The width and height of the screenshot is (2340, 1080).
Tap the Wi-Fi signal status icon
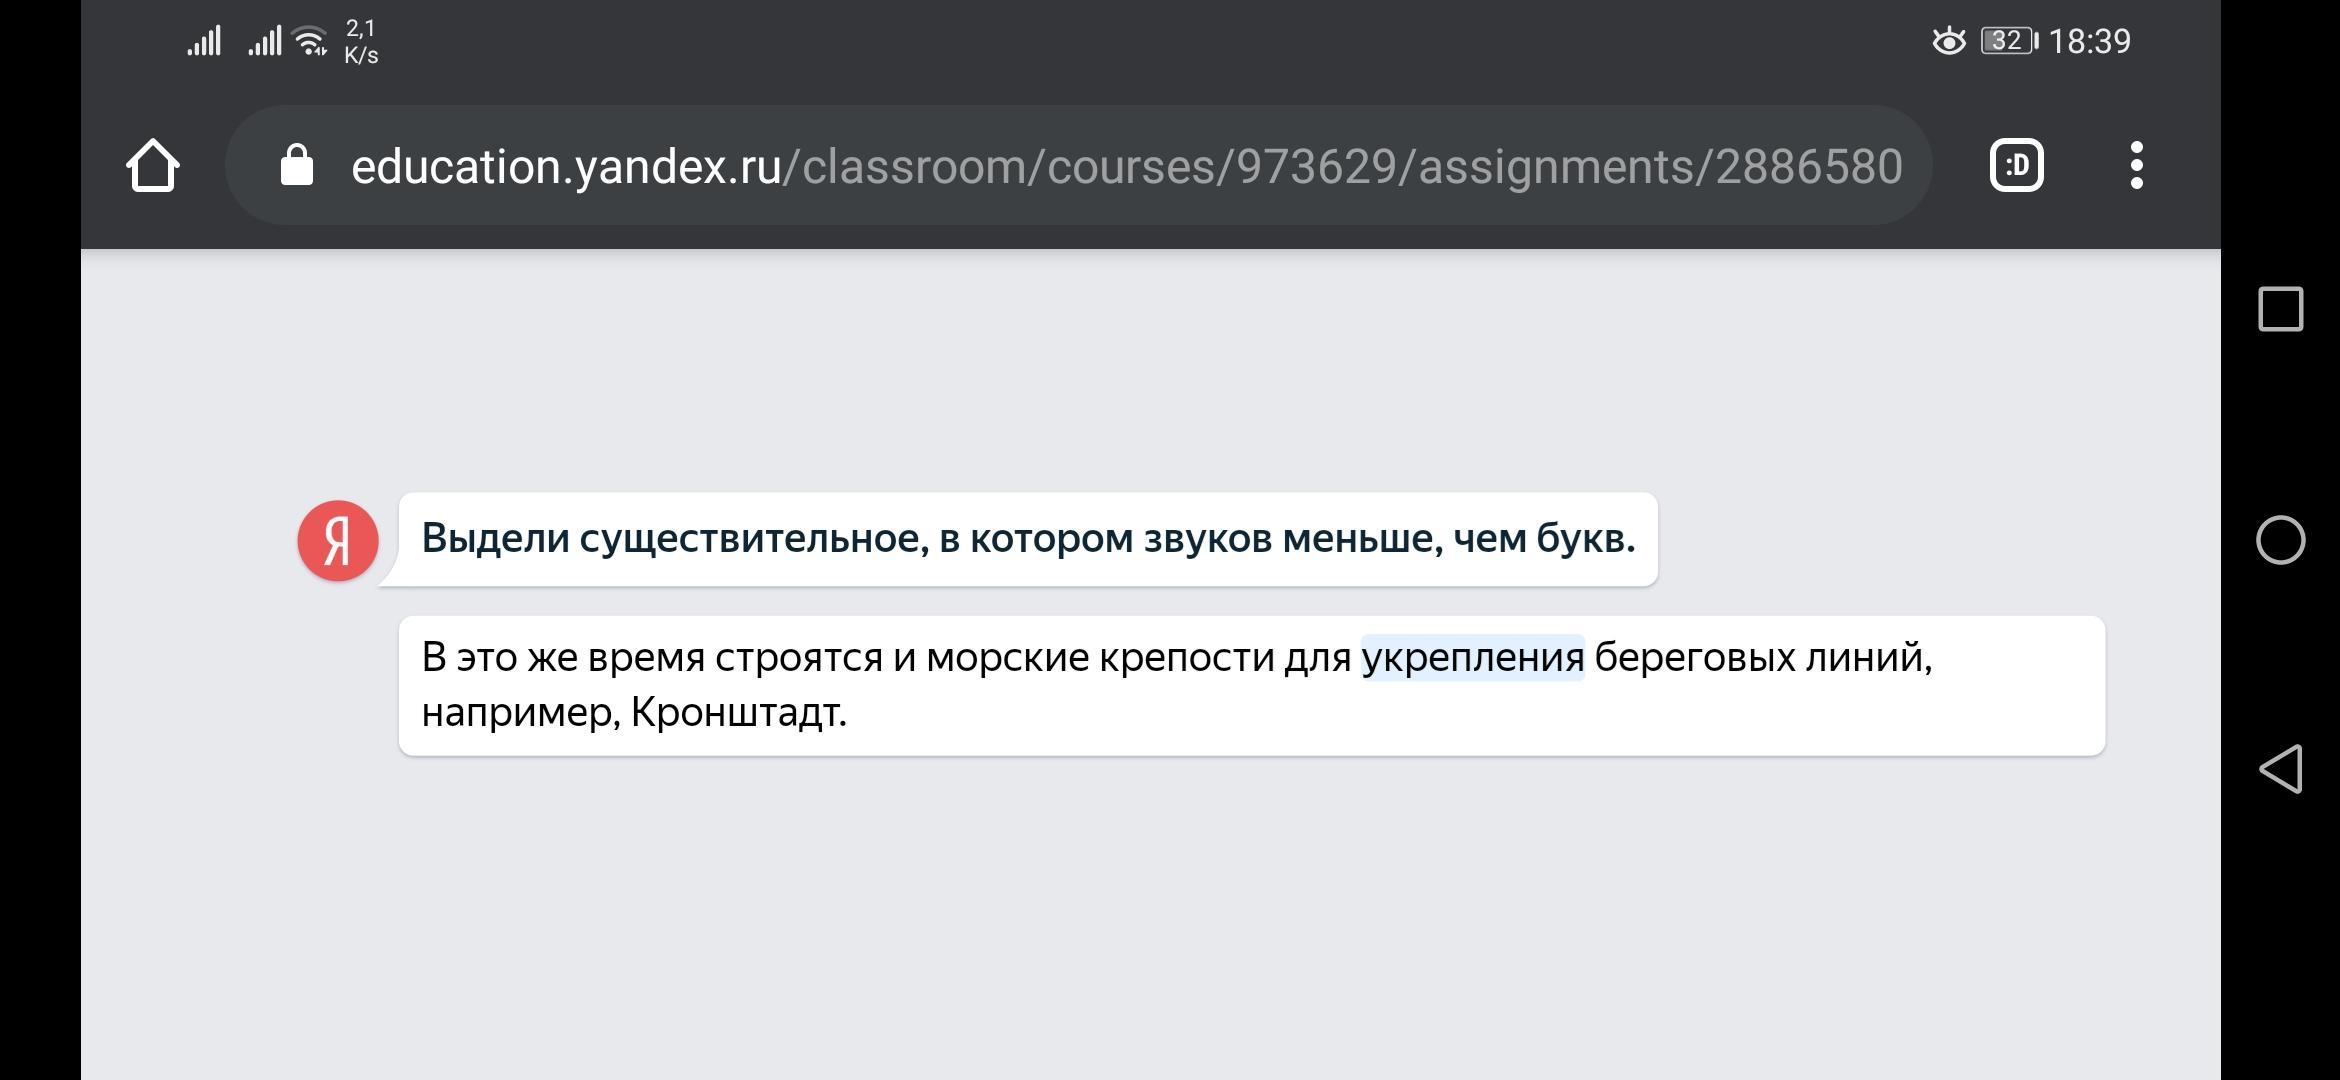311,41
